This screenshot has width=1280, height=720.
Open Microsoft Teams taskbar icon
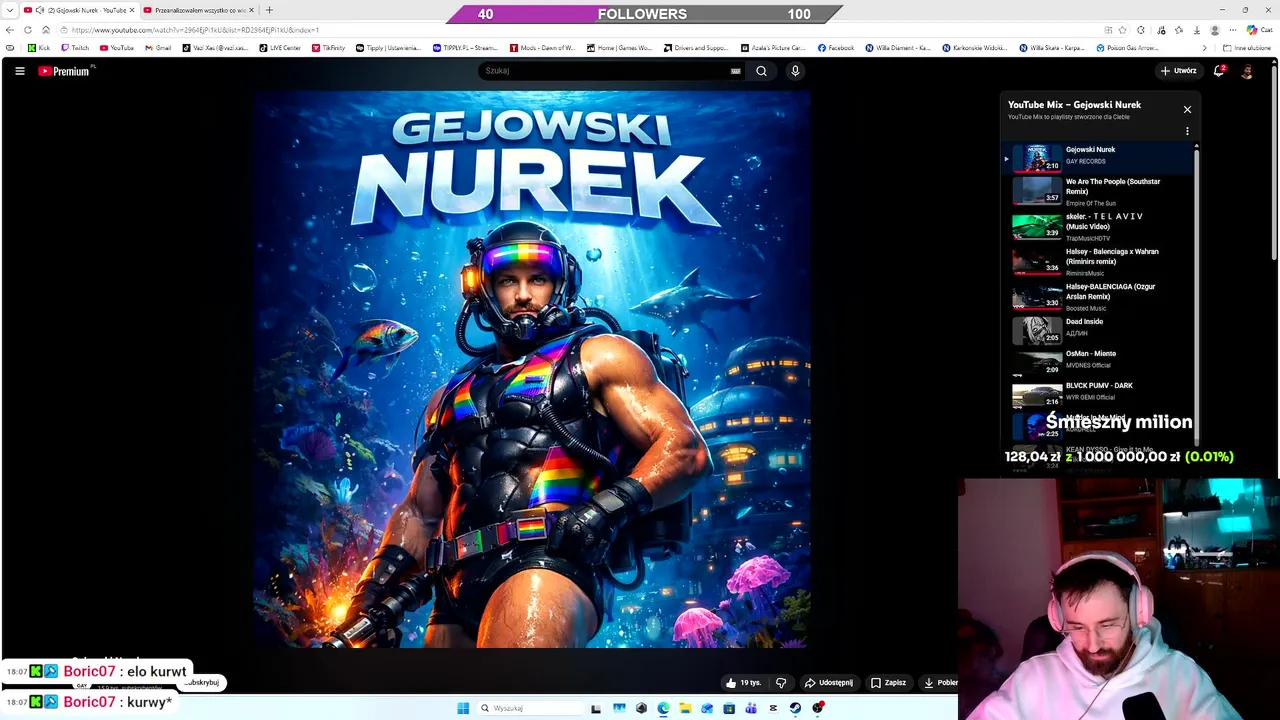[751, 708]
